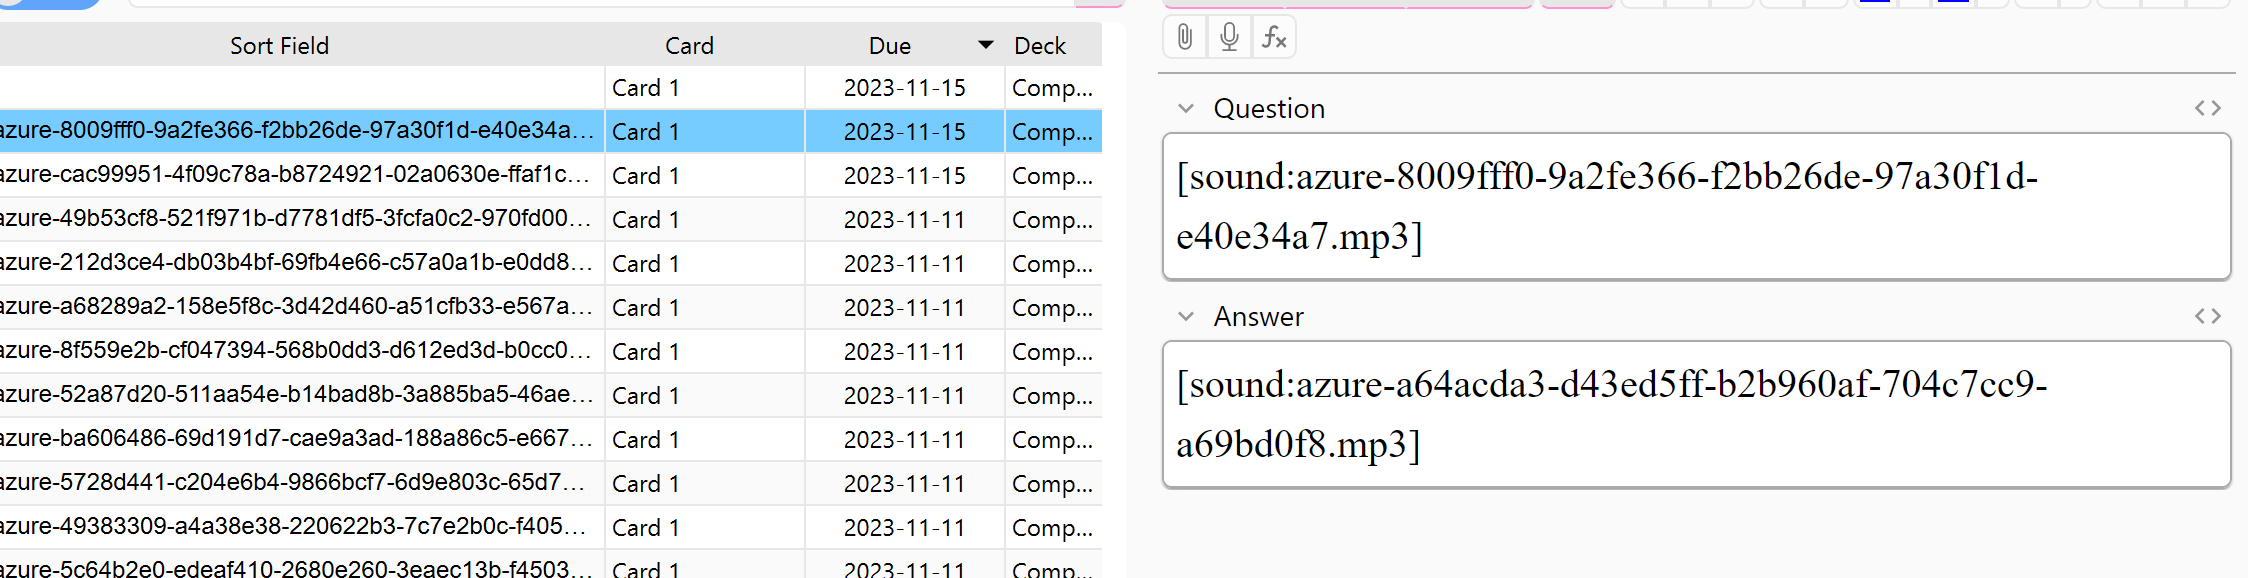Click the Due column header
Screen dimensions: 2248x578
[889, 45]
